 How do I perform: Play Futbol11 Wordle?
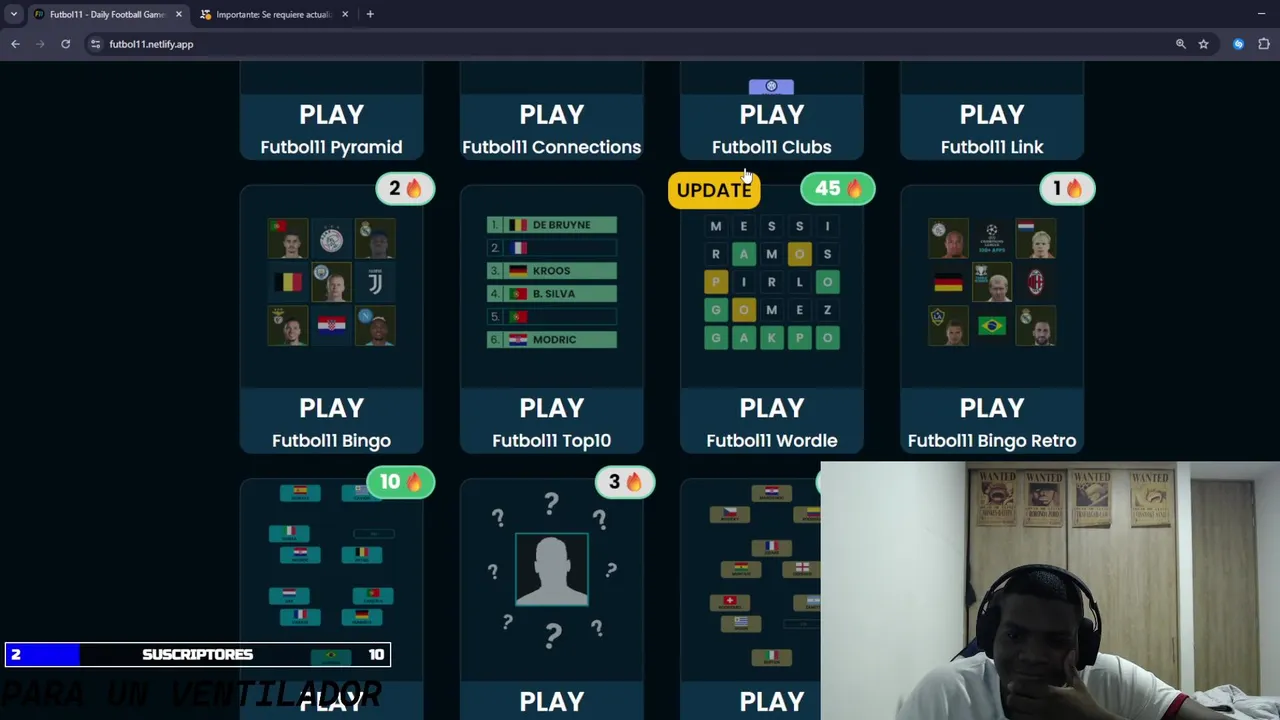771,408
